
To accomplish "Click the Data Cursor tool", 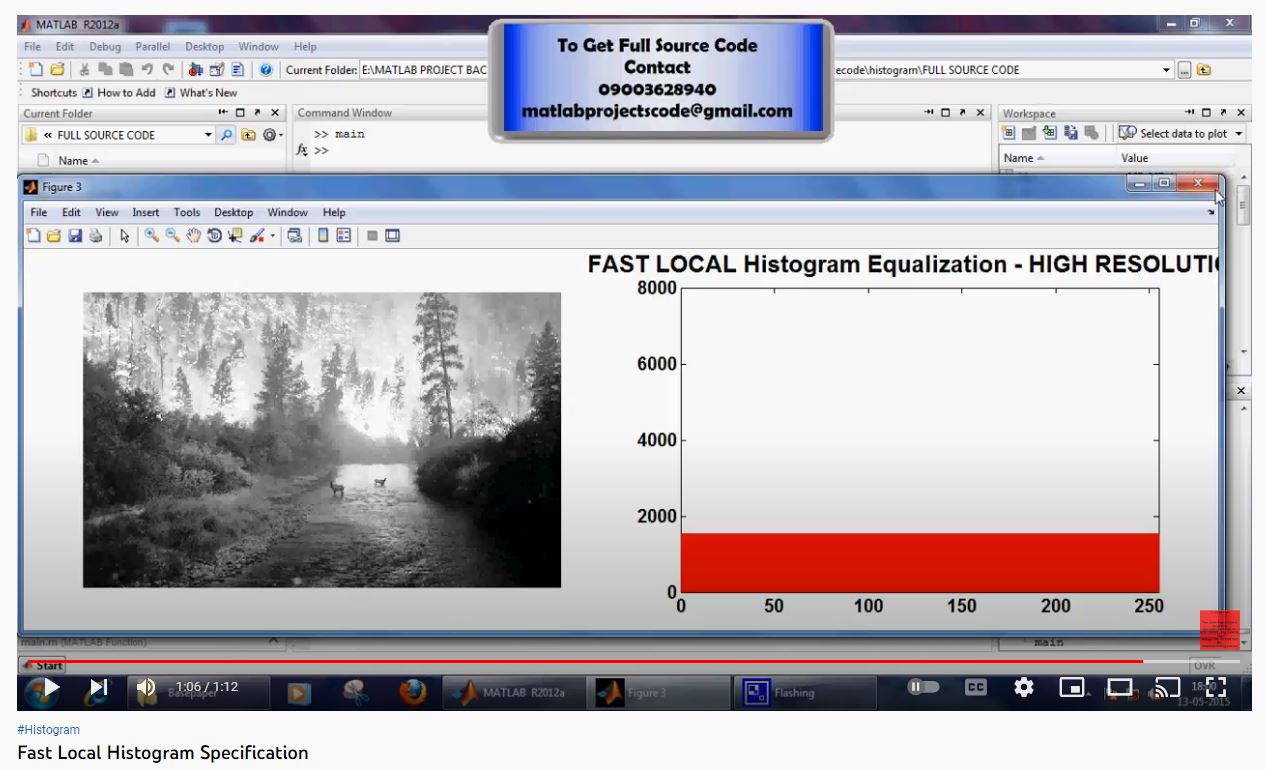I will [235, 236].
